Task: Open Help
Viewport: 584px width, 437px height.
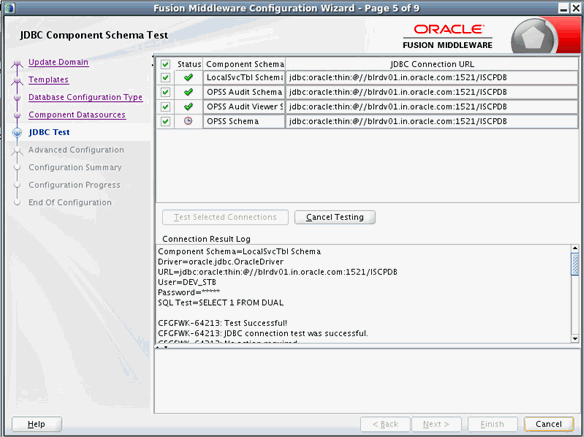Action: click(x=36, y=424)
